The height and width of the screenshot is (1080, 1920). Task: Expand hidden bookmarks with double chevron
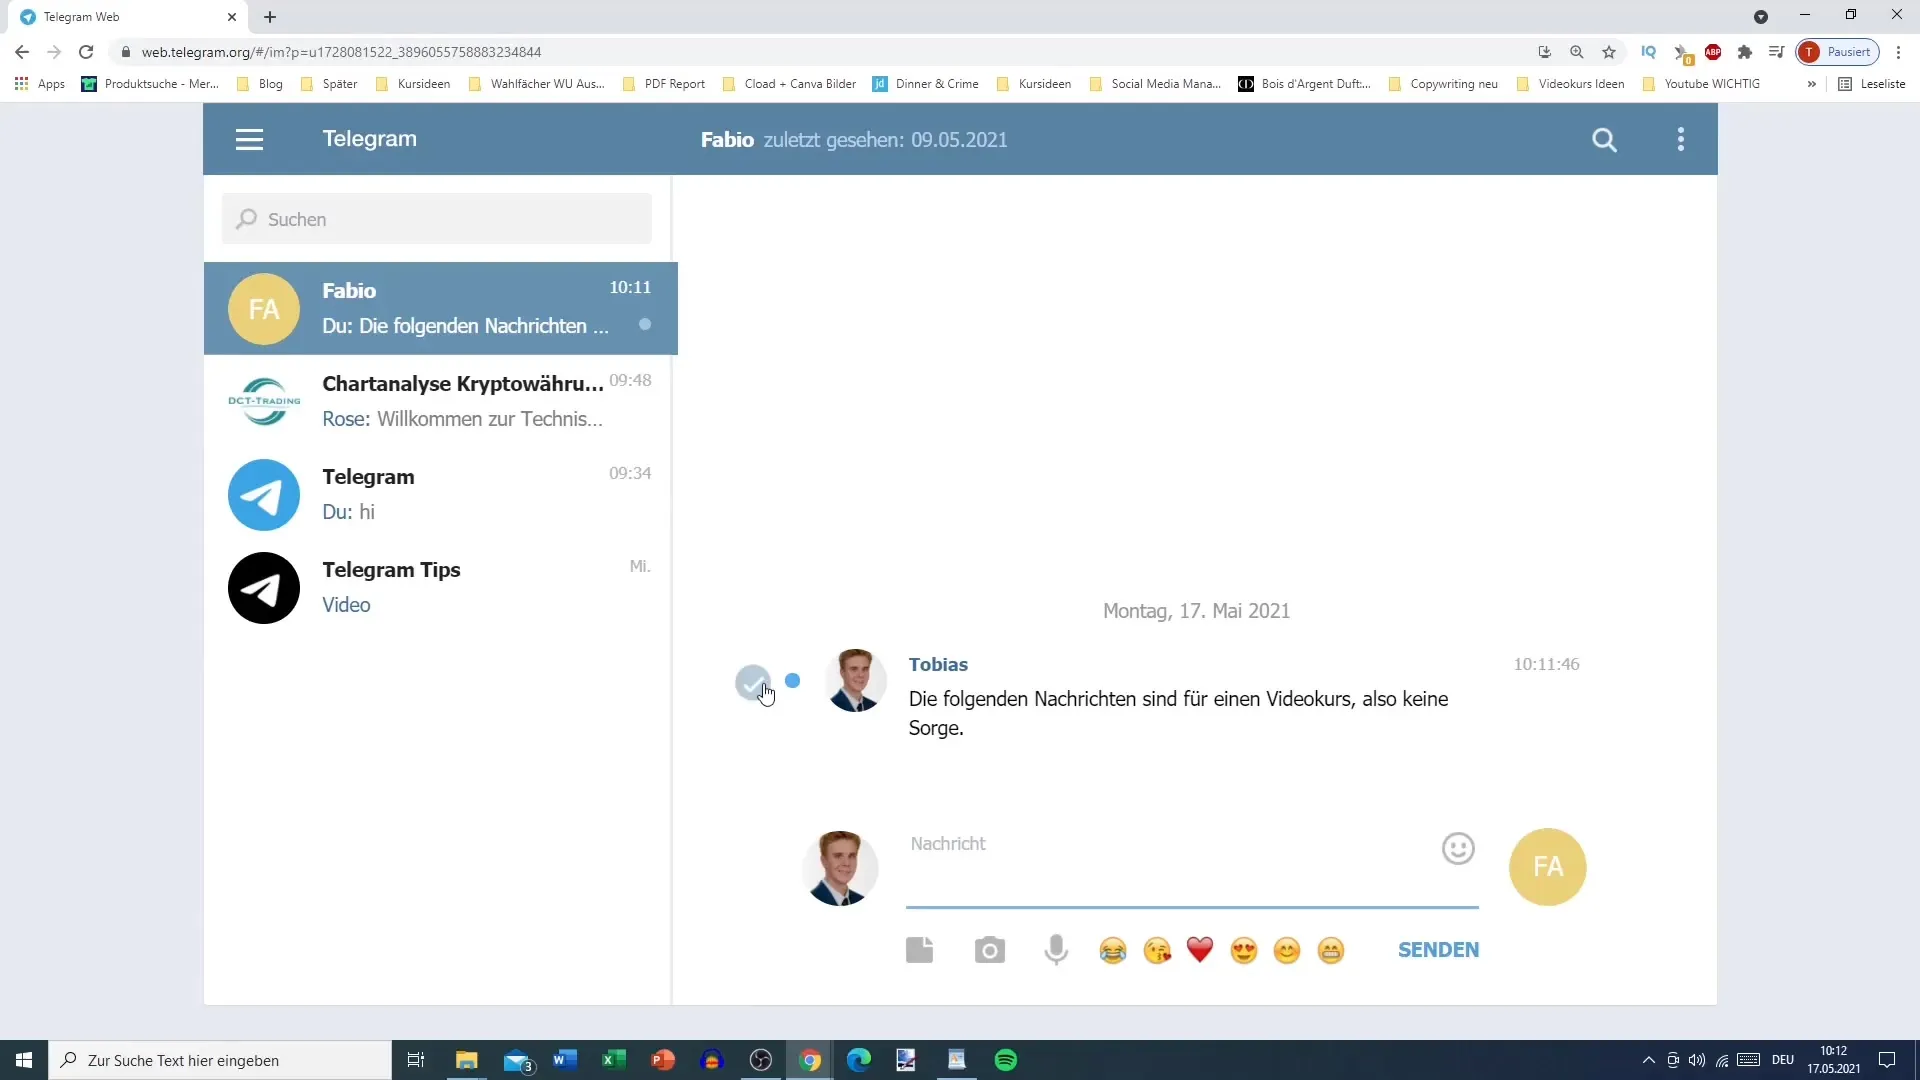pos(1812,84)
